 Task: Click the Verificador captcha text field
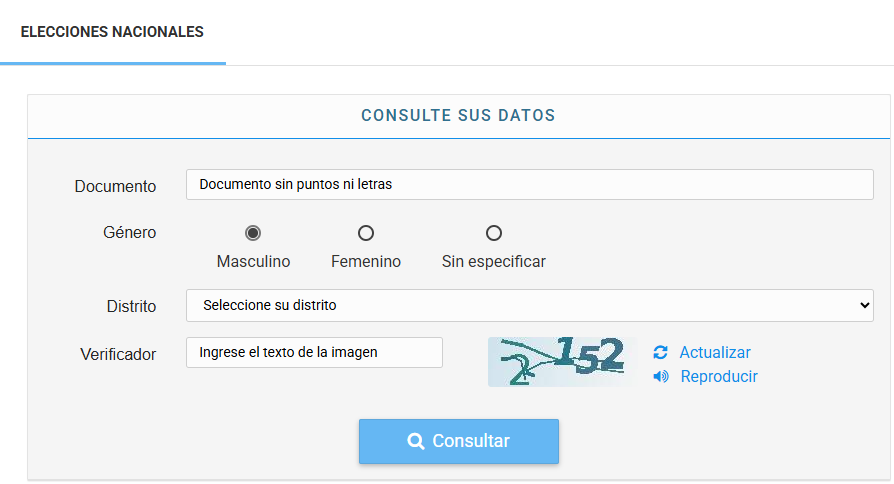click(314, 352)
